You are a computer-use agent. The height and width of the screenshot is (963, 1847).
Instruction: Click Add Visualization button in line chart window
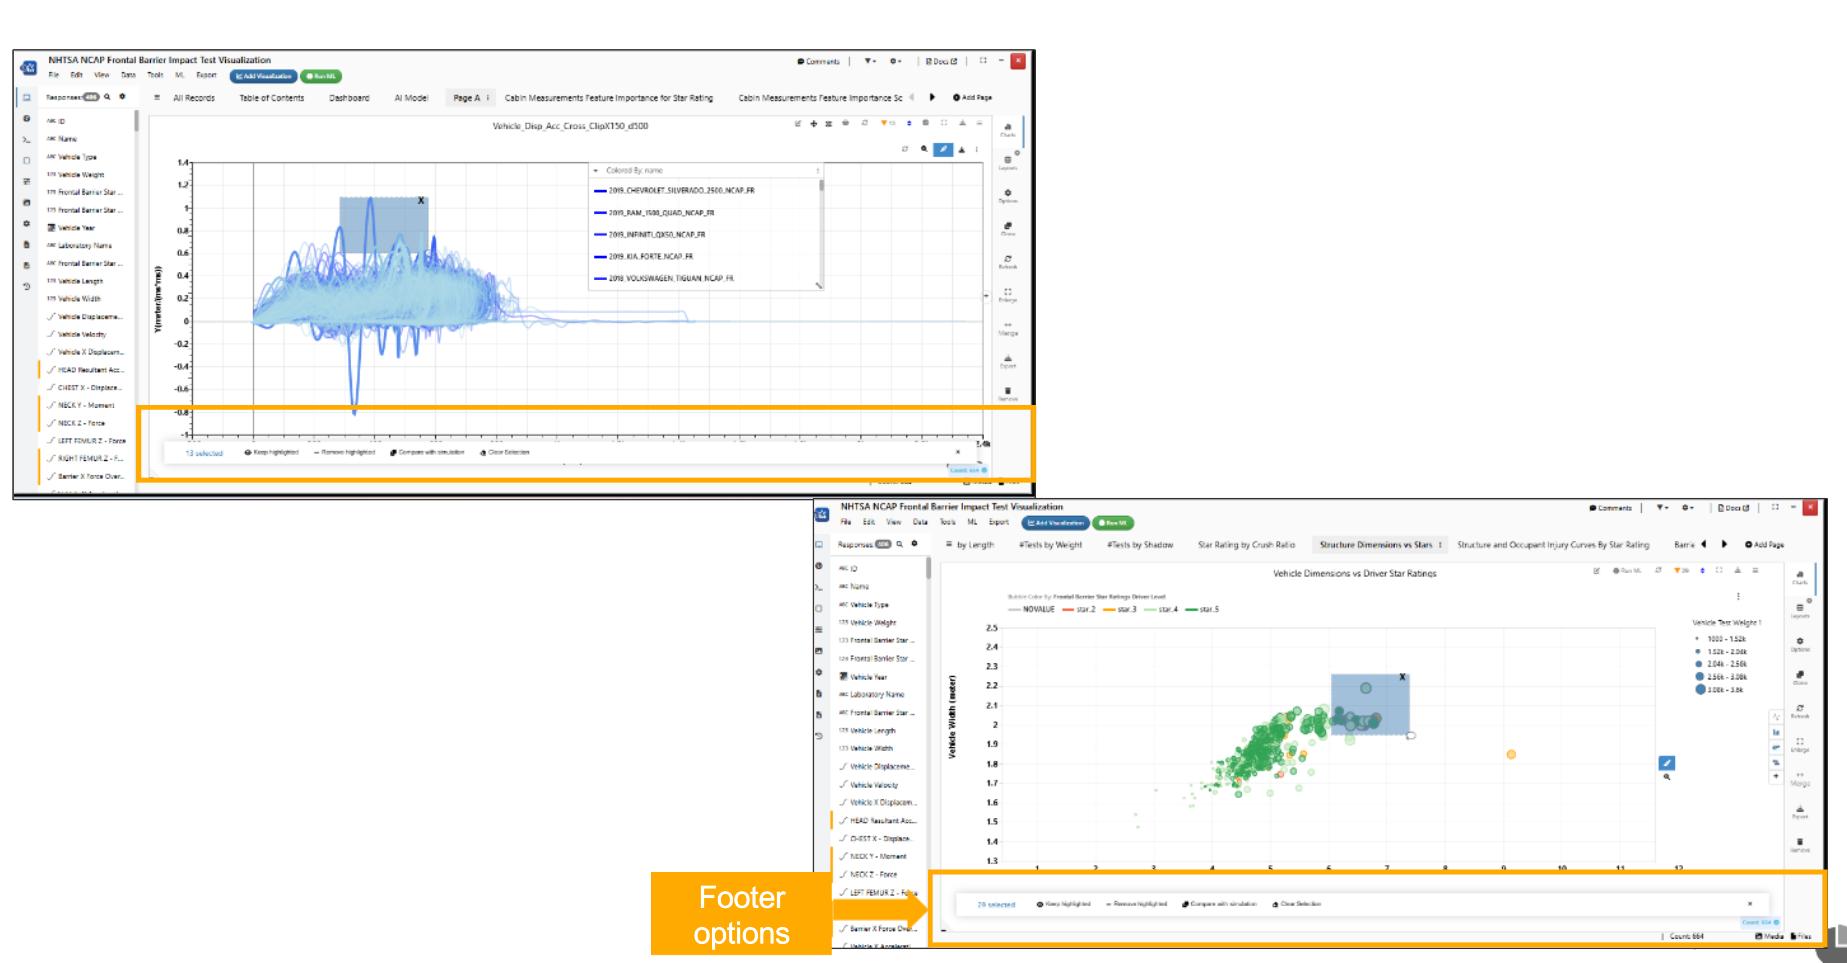264,76
